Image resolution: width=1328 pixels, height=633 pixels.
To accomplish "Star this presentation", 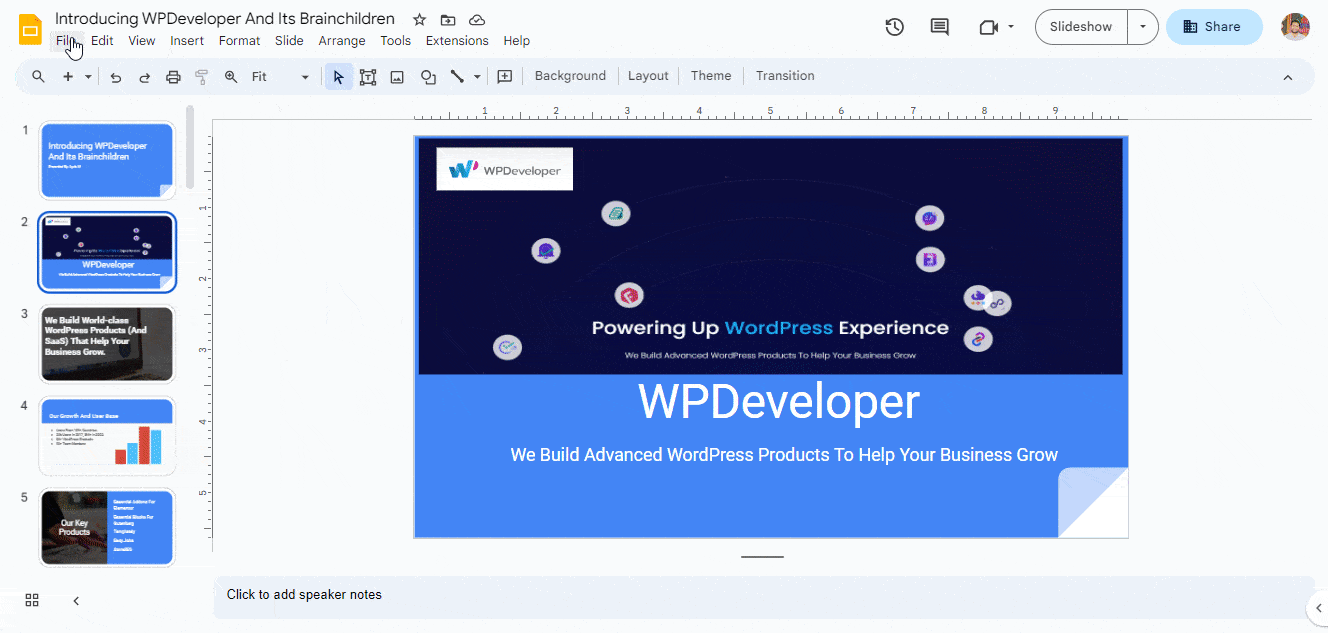I will (419, 20).
